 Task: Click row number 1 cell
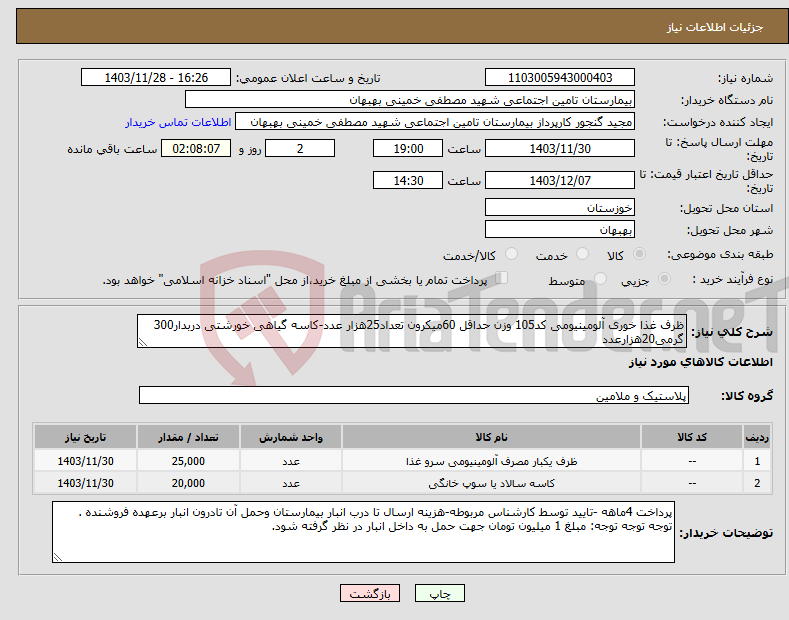coord(757,461)
